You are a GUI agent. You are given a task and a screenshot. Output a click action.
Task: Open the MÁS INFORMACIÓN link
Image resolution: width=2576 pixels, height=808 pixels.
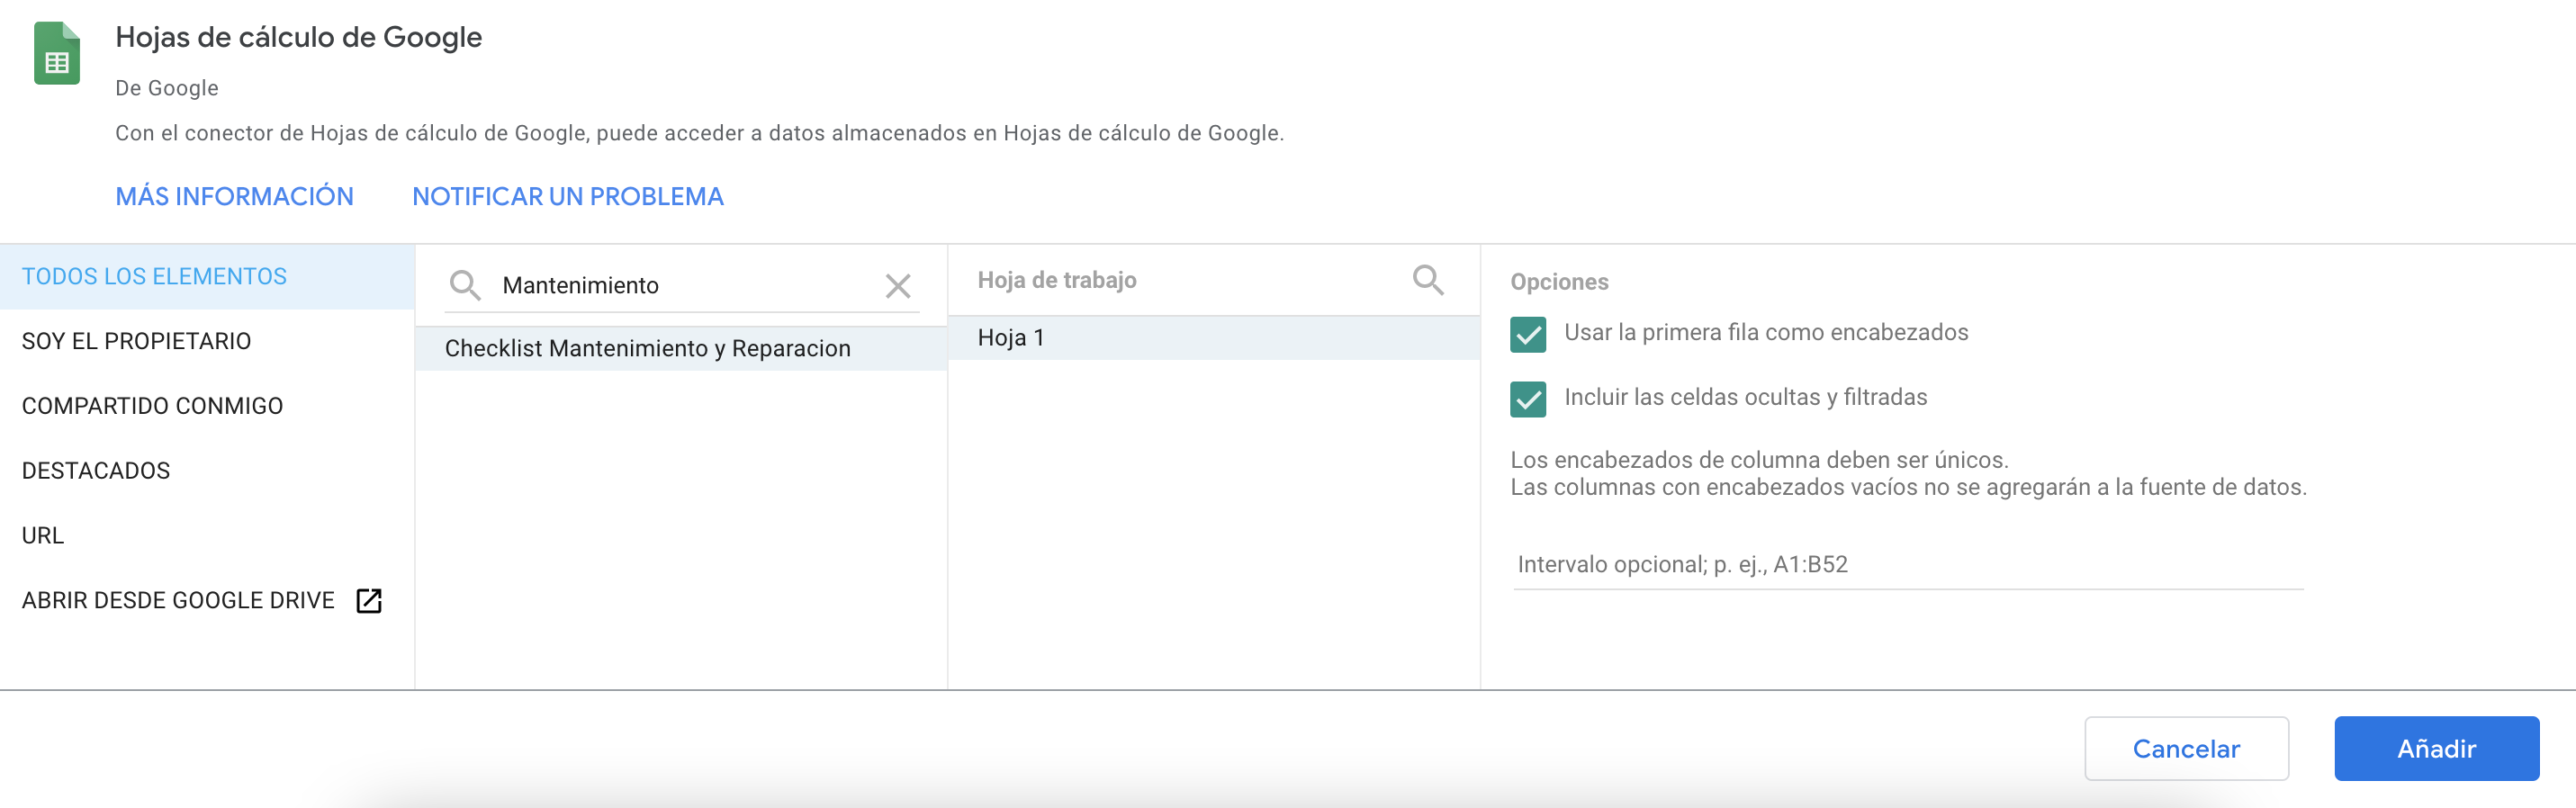tap(235, 196)
